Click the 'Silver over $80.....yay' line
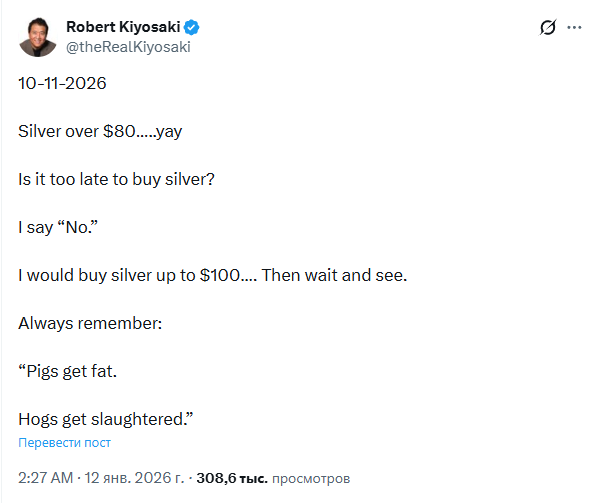 pos(100,131)
